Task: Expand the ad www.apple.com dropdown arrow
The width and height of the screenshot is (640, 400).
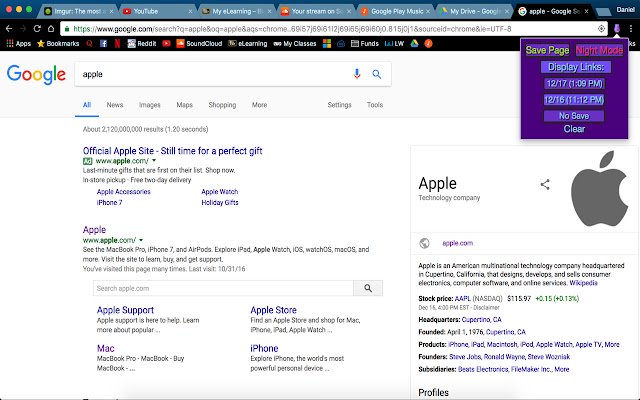Action: [x=154, y=161]
